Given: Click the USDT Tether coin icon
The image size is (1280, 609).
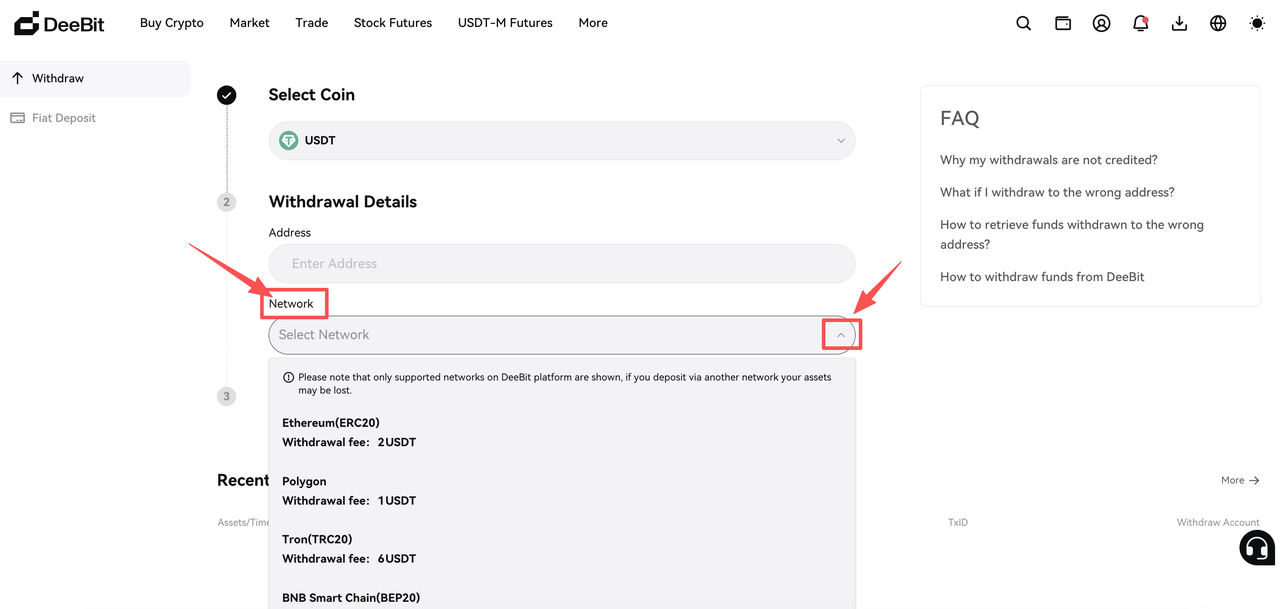Looking at the screenshot, I should [x=288, y=141].
